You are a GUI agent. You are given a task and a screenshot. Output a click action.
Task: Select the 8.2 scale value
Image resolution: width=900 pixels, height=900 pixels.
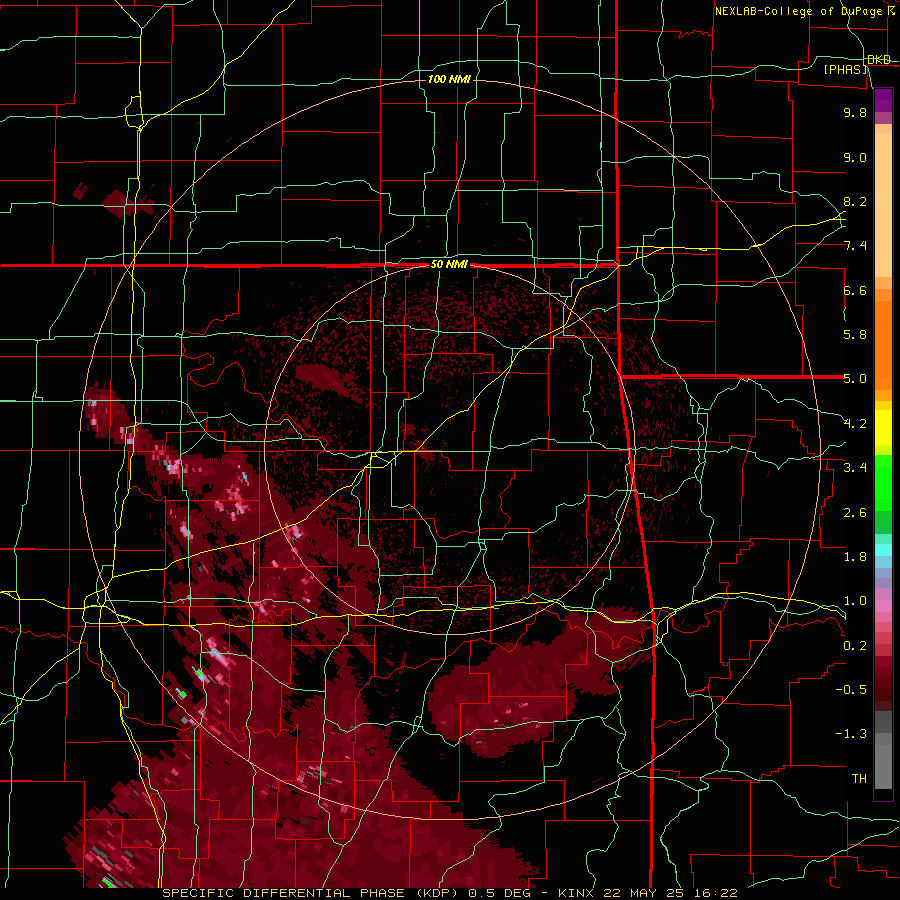click(855, 201)
